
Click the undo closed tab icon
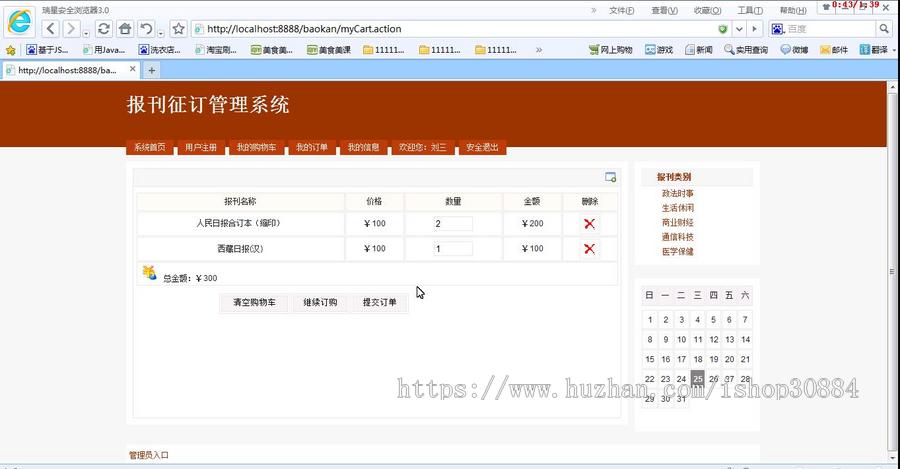coord(146,29)
